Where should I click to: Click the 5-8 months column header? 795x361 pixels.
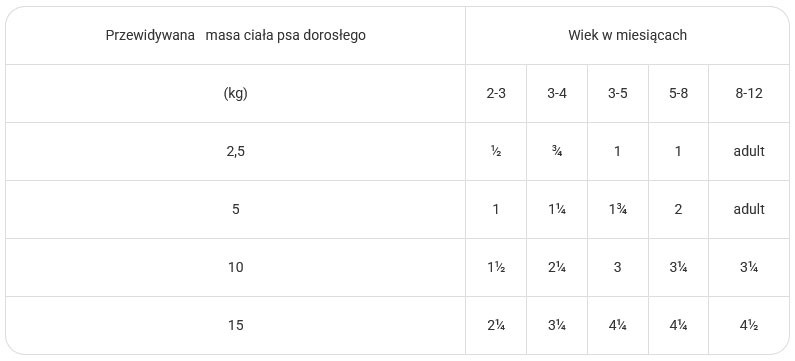[x=678, y=94]
